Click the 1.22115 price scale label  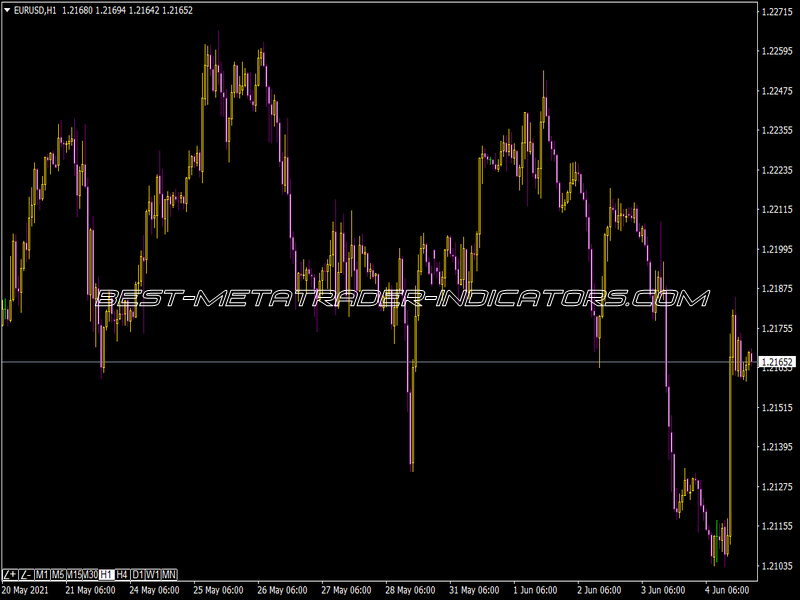(x=777, y=209)
